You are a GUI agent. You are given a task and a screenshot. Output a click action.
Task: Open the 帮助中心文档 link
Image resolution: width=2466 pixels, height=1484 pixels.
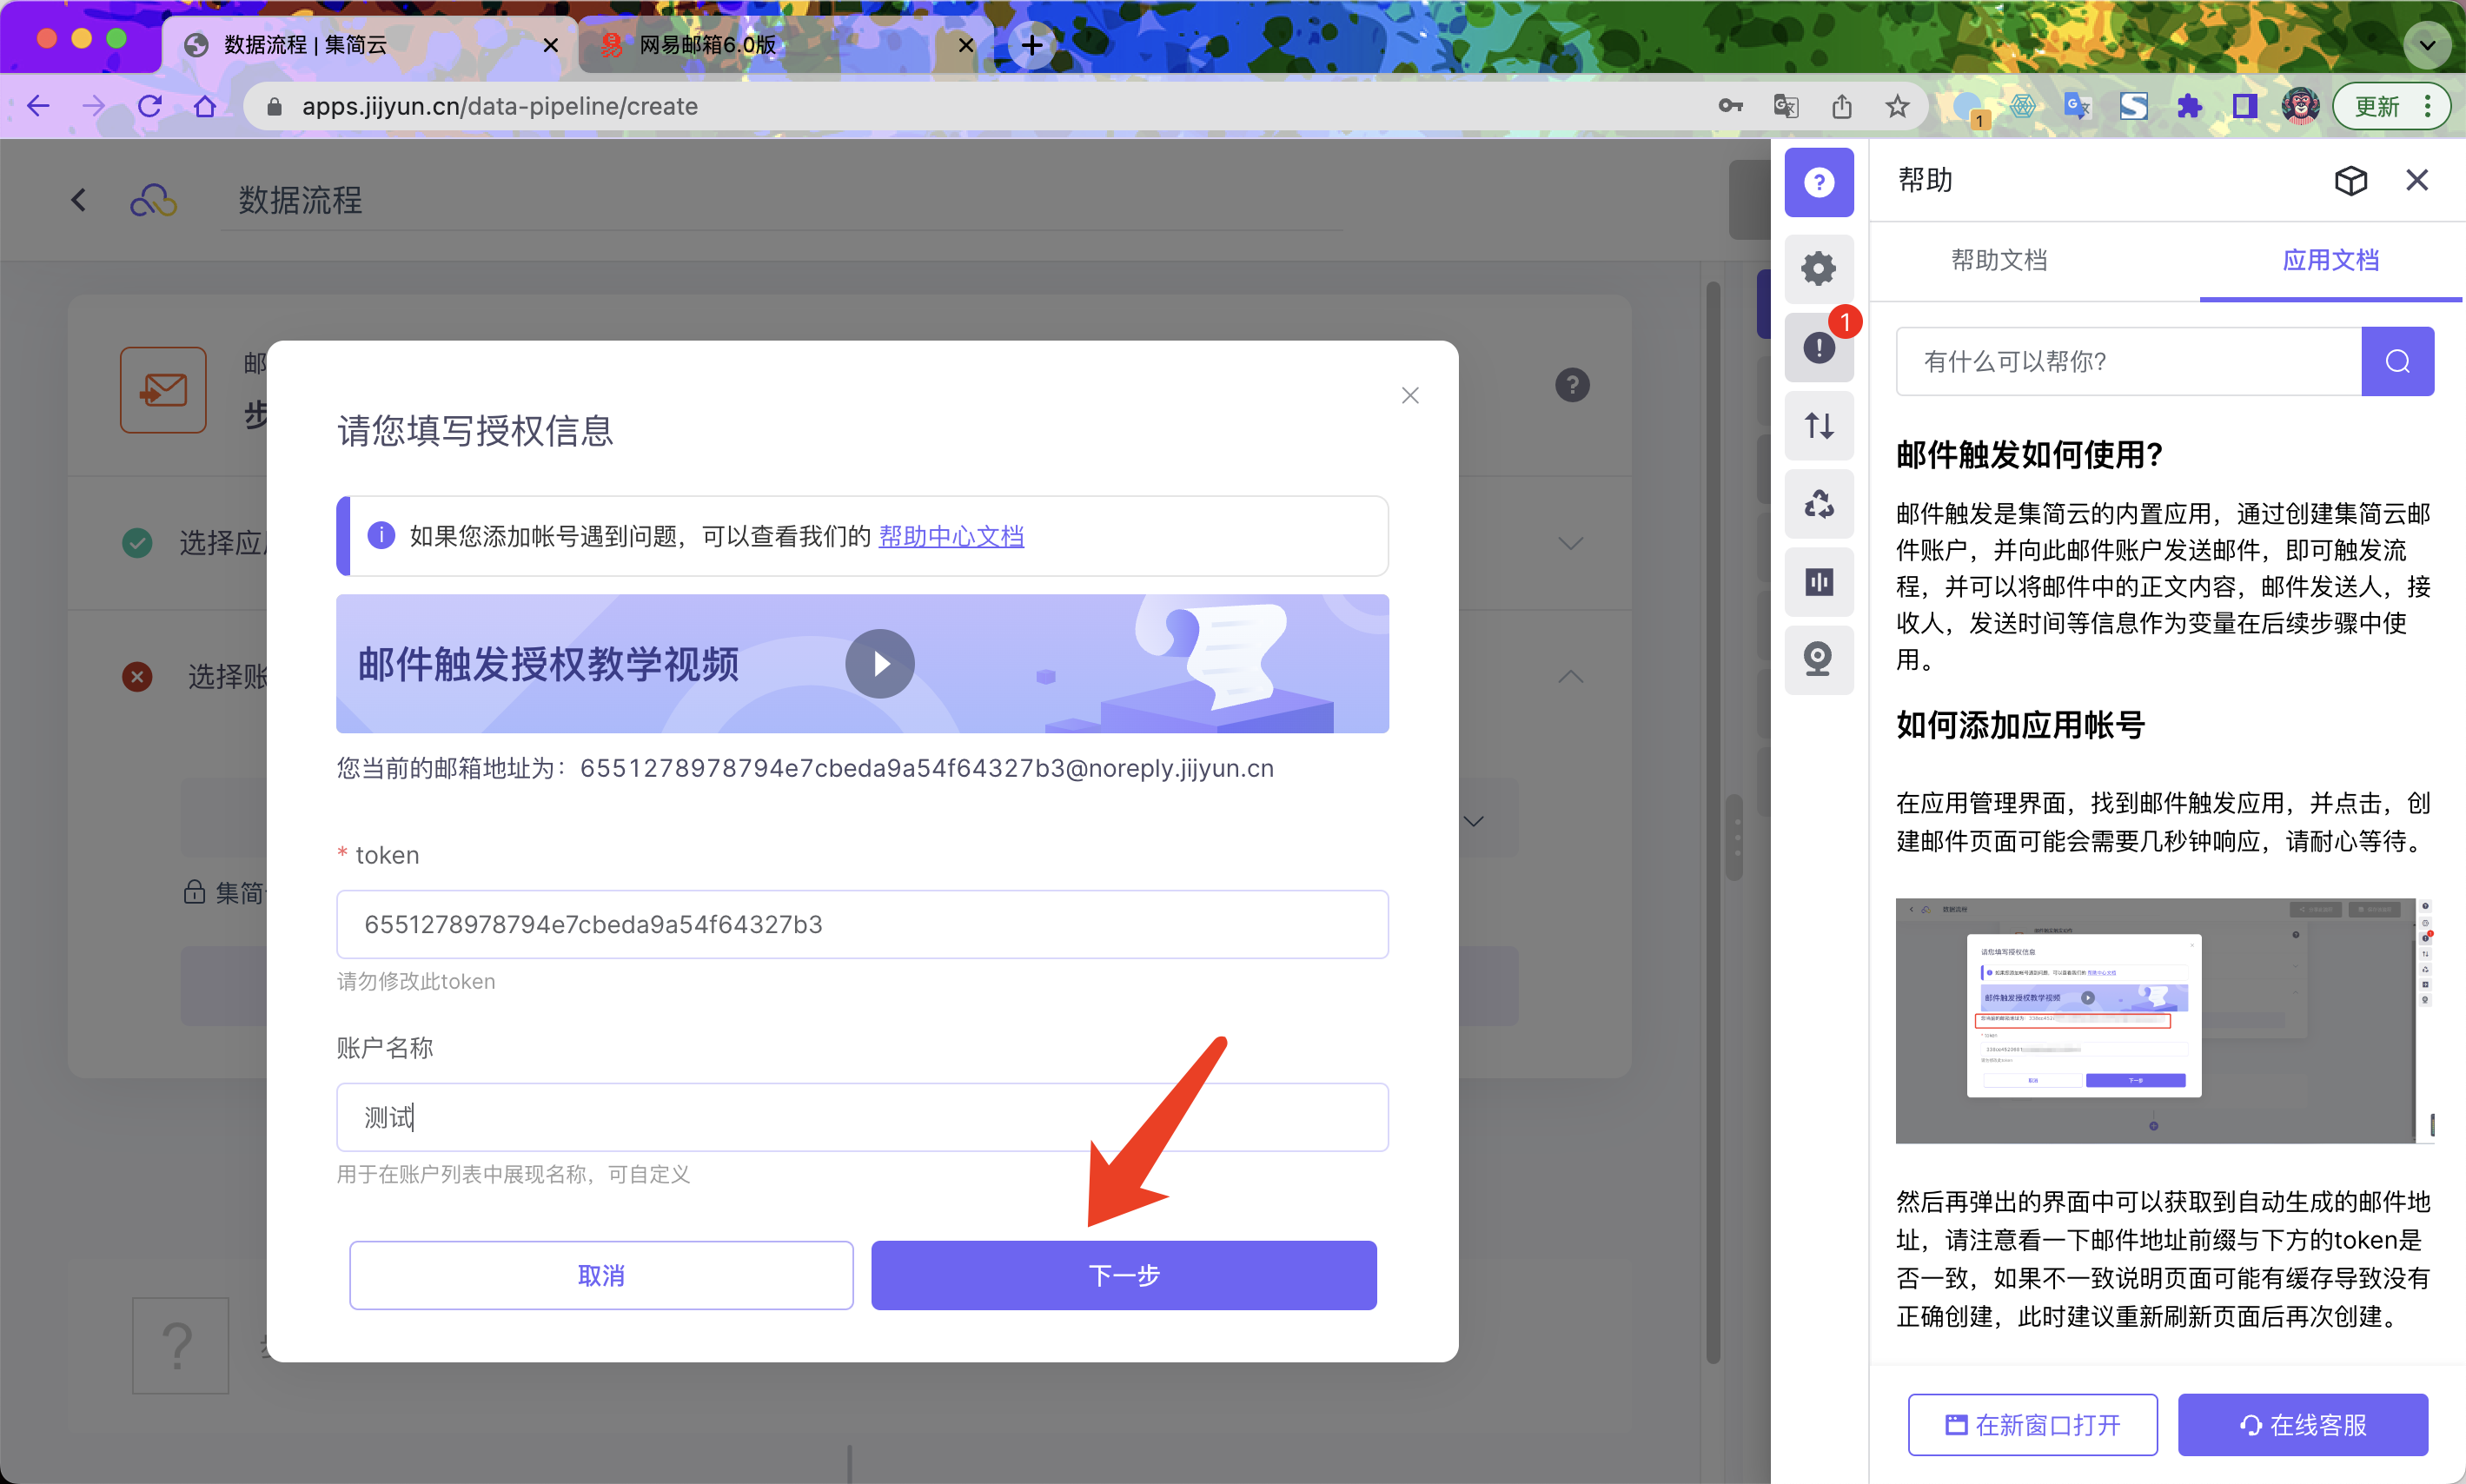[x=950, y=536]
